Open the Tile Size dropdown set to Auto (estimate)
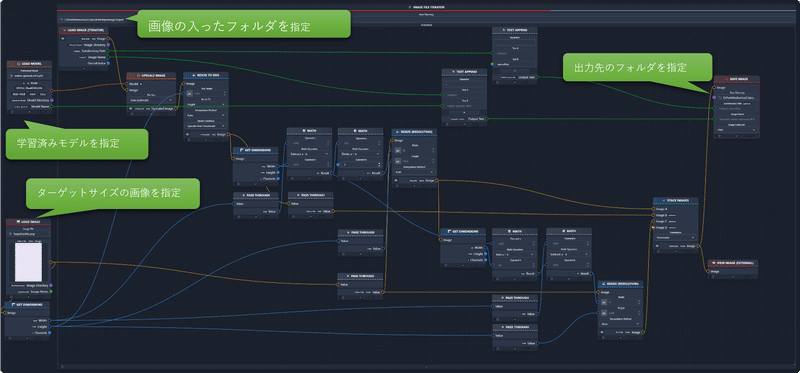The width and height of the screenshot is (800, 373). [x=151, y=100]
